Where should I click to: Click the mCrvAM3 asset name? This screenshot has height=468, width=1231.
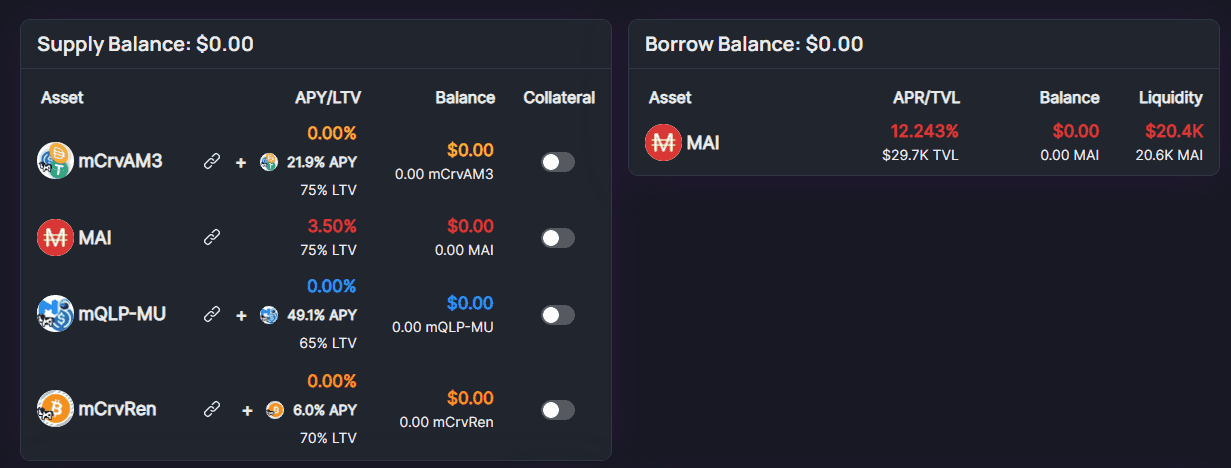click(x=120, y=162)
